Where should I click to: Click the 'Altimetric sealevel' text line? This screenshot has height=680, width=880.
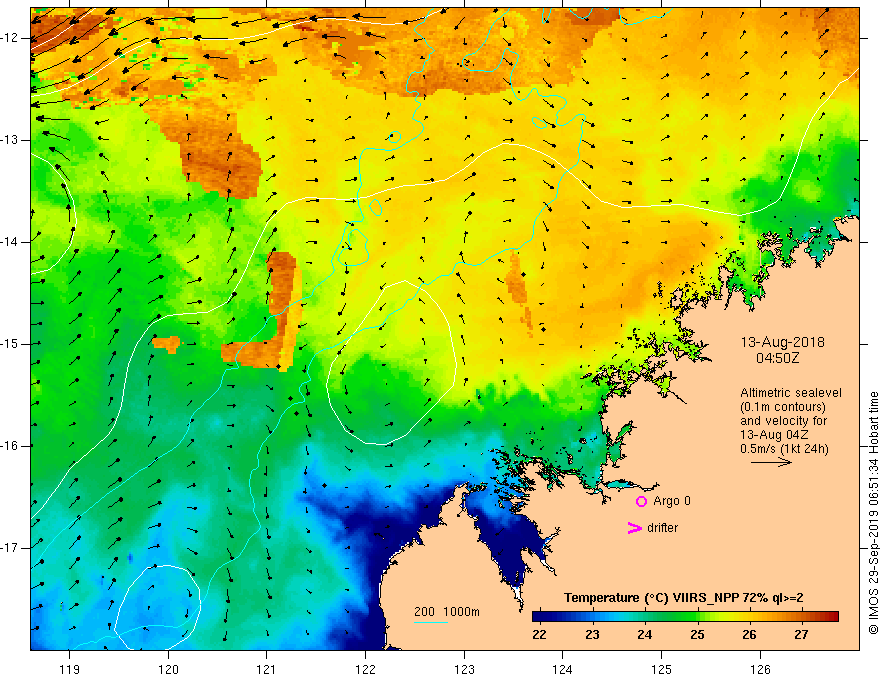click(x=791, y=393)
